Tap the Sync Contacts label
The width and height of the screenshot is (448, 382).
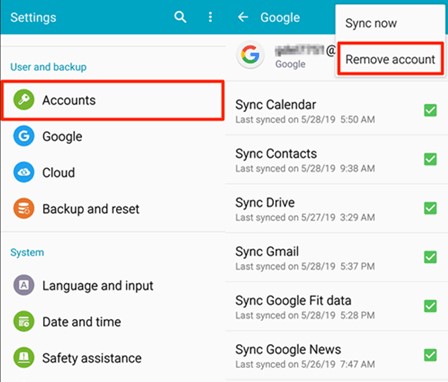coord(276,154)
